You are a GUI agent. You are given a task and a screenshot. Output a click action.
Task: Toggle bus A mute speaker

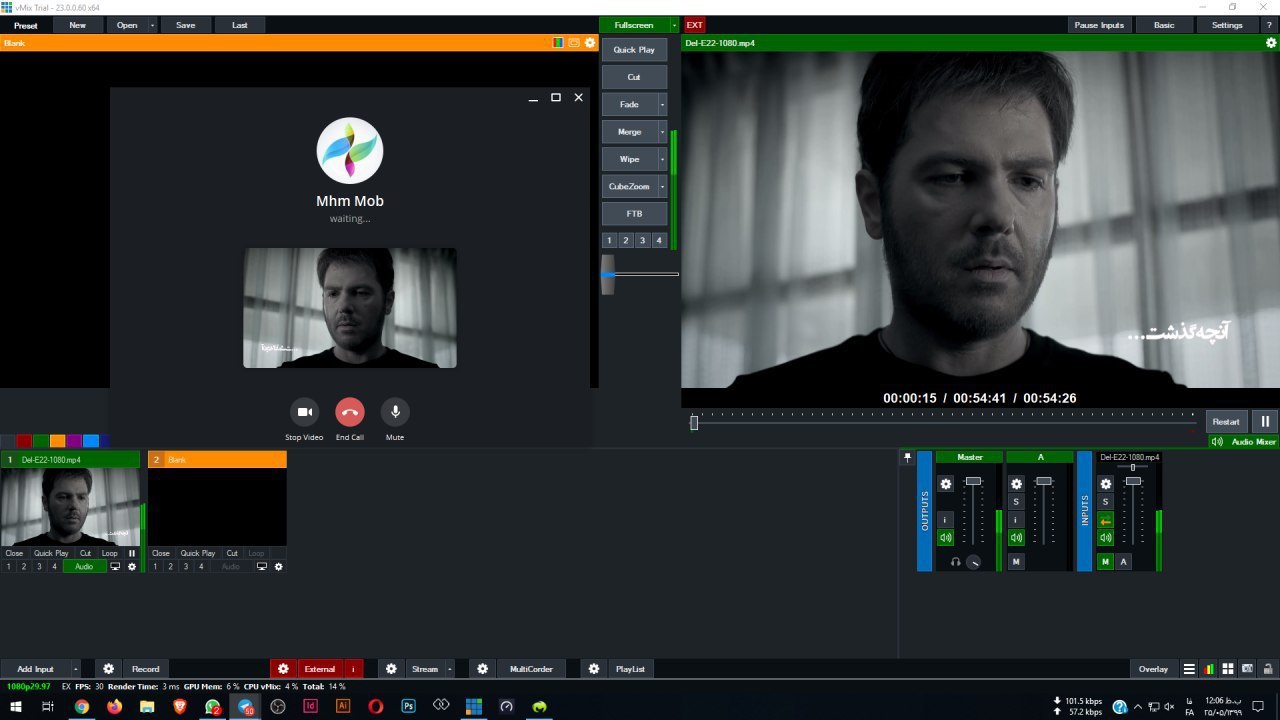(1016, 538)
